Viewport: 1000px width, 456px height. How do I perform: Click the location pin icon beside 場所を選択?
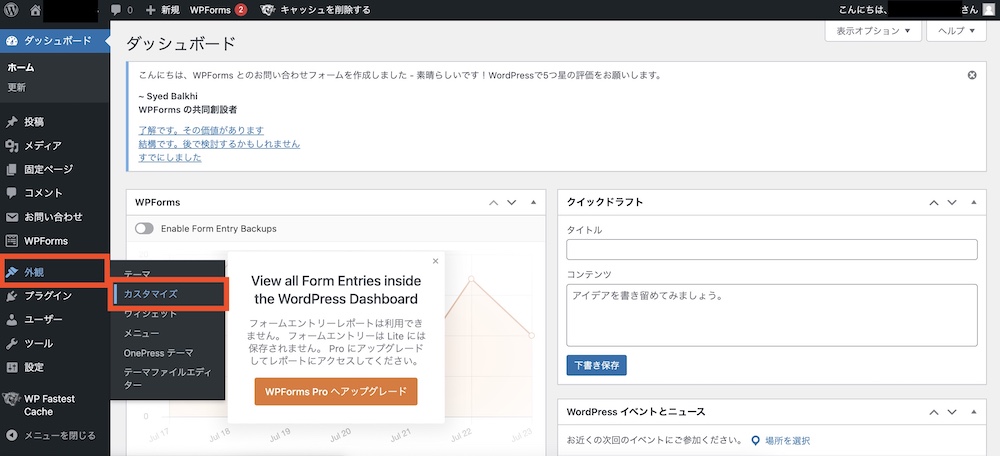756,441
